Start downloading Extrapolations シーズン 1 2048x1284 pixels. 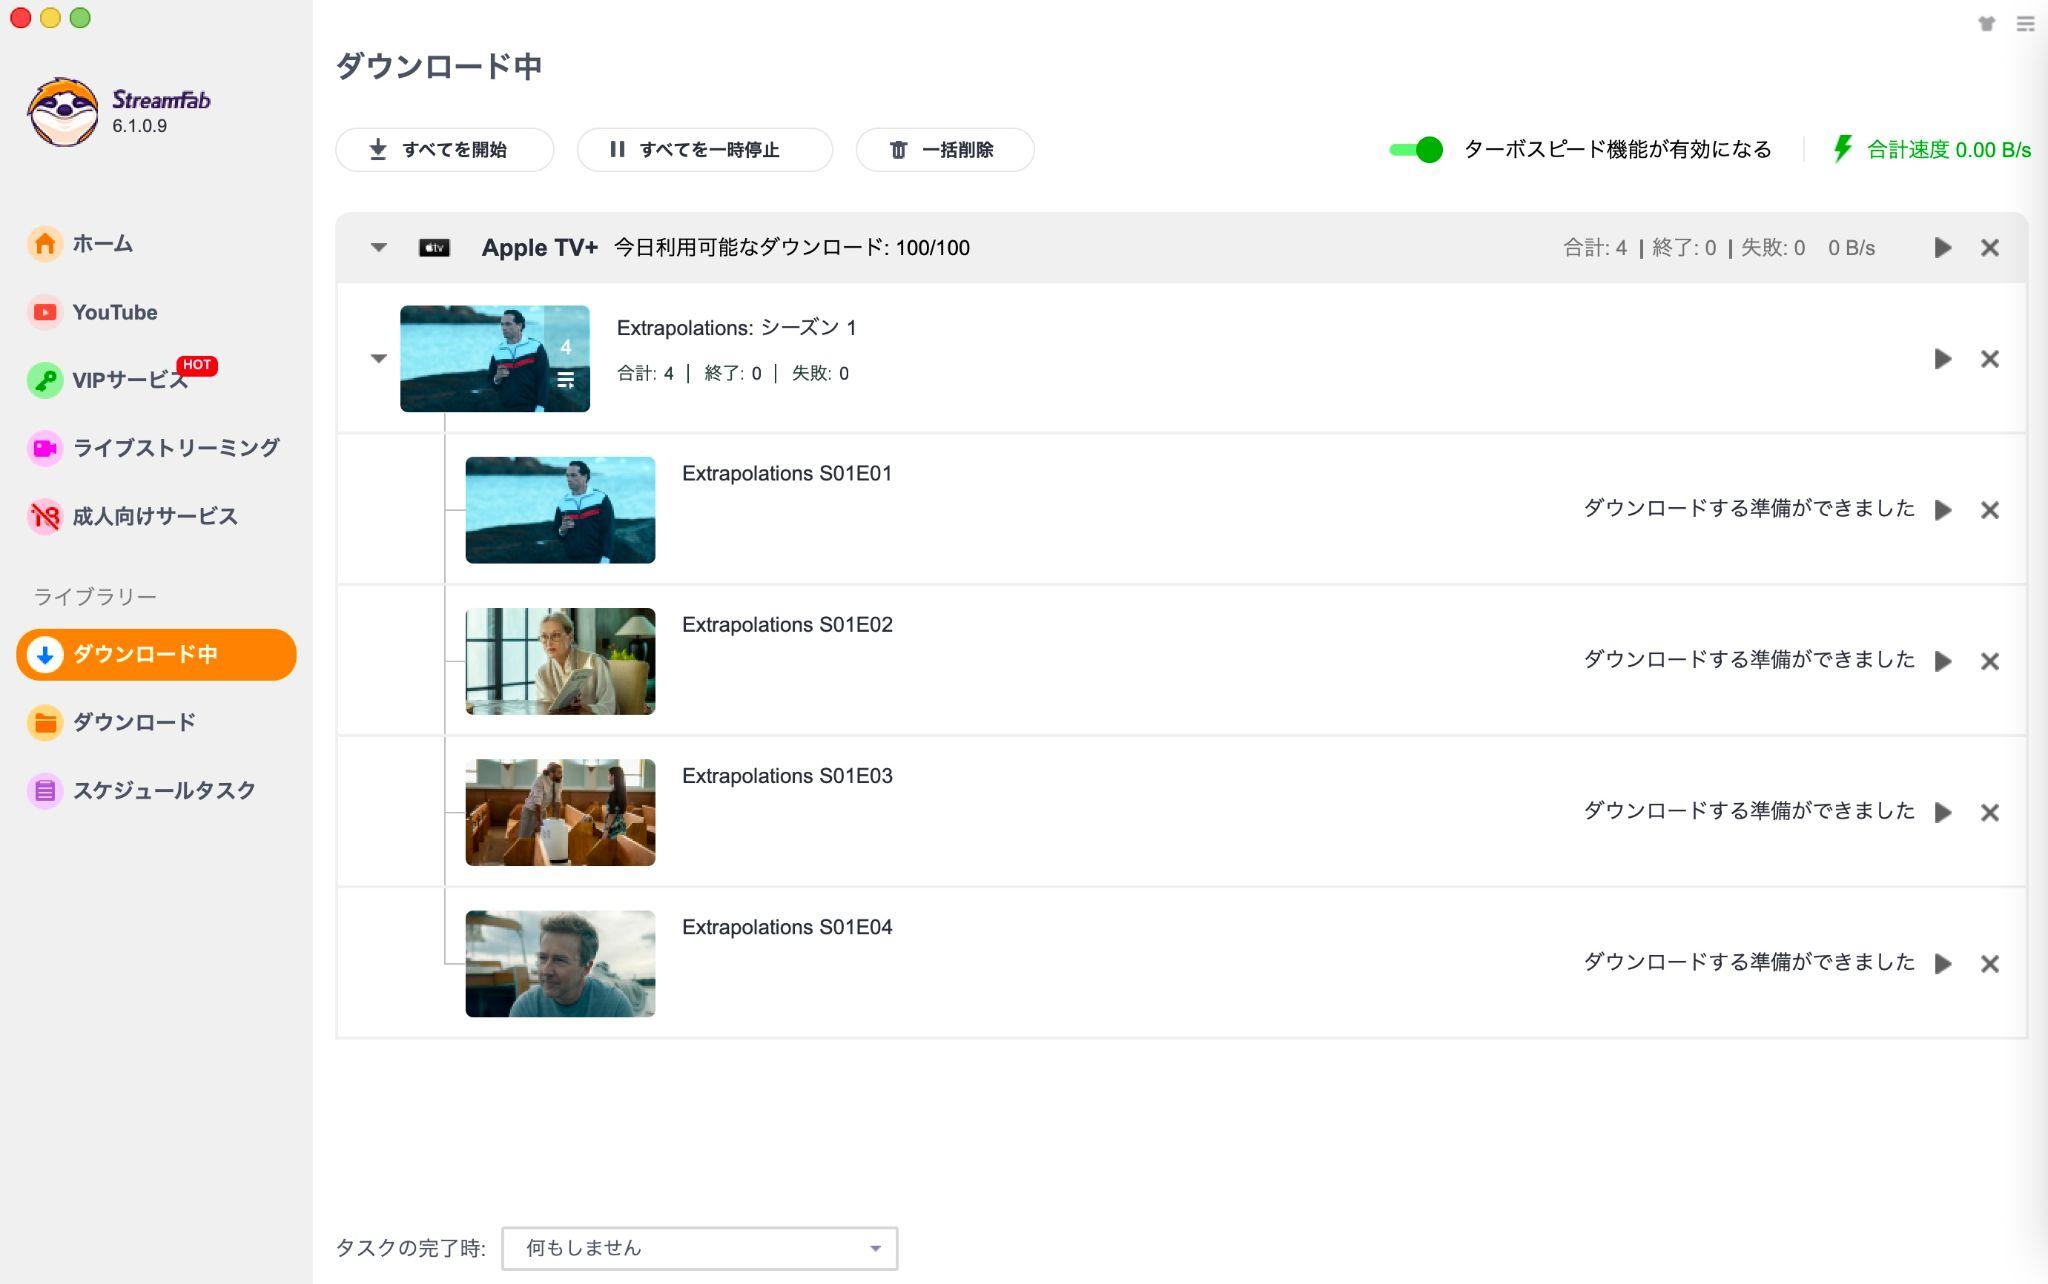[x=1942, y=359]
